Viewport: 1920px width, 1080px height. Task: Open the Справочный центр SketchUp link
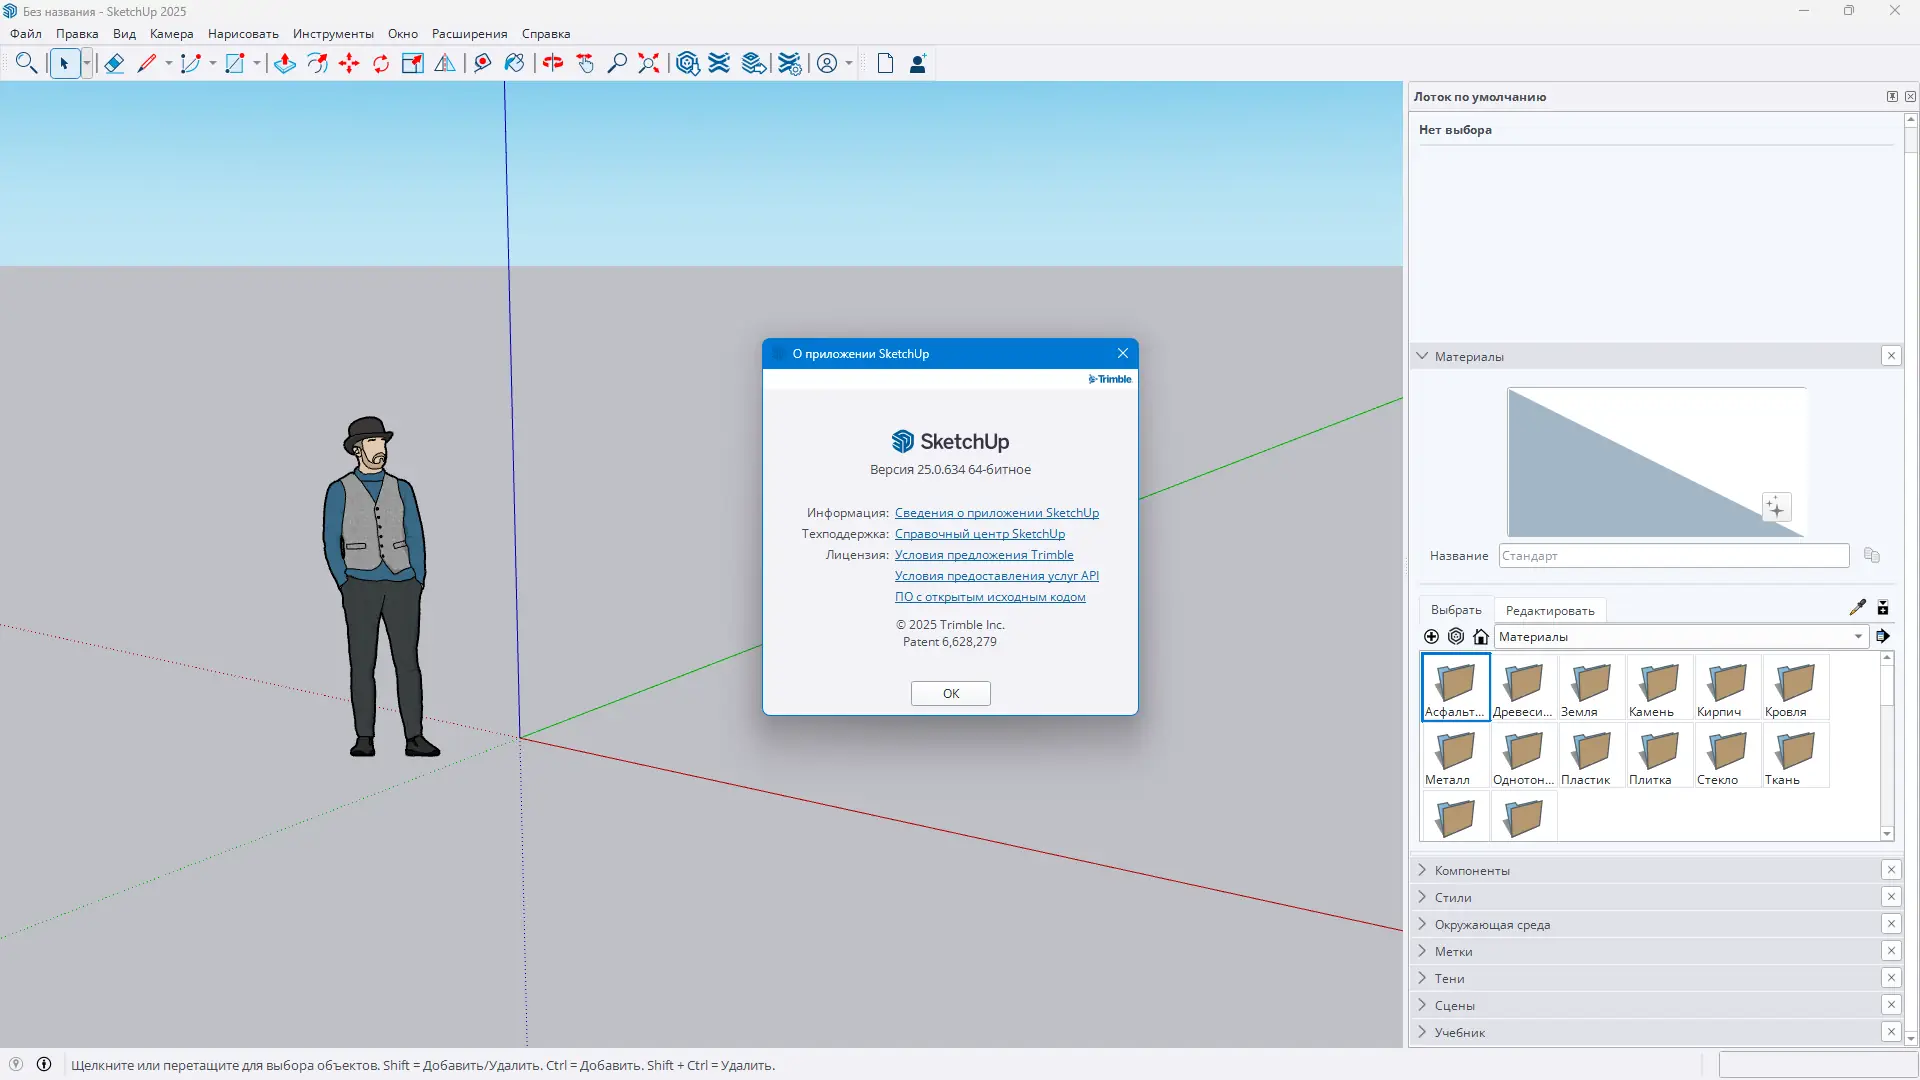point(979,534)
